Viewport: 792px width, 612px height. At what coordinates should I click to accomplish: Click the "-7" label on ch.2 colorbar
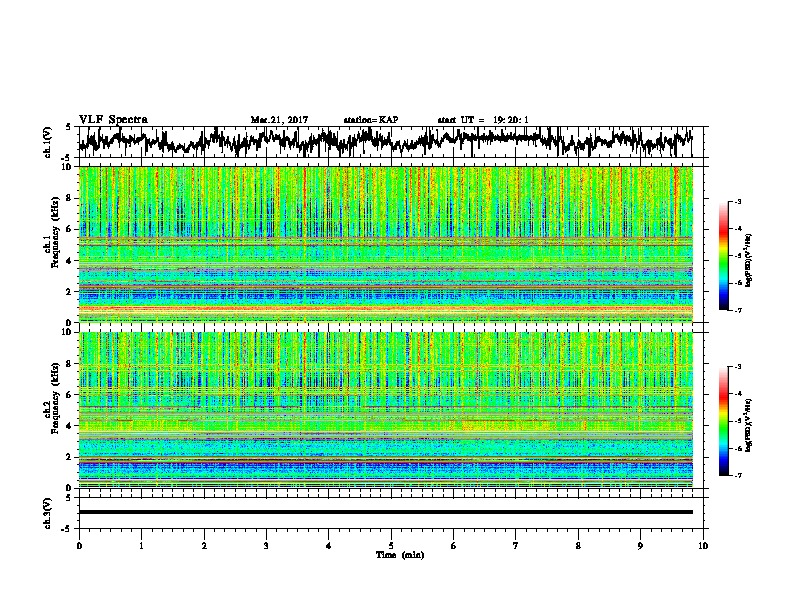click(x=738, y=475)
